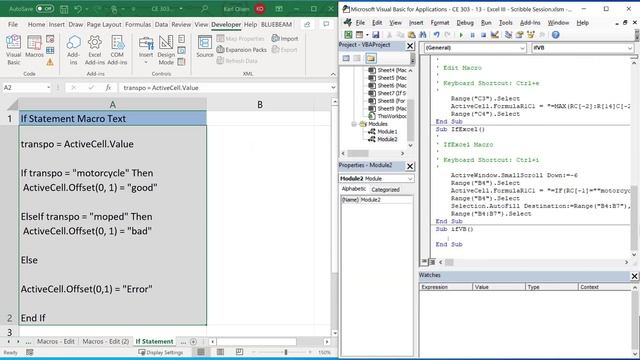Open the XML Source pane
This screenshot has height=360, width=640.
tap(204, 46)
